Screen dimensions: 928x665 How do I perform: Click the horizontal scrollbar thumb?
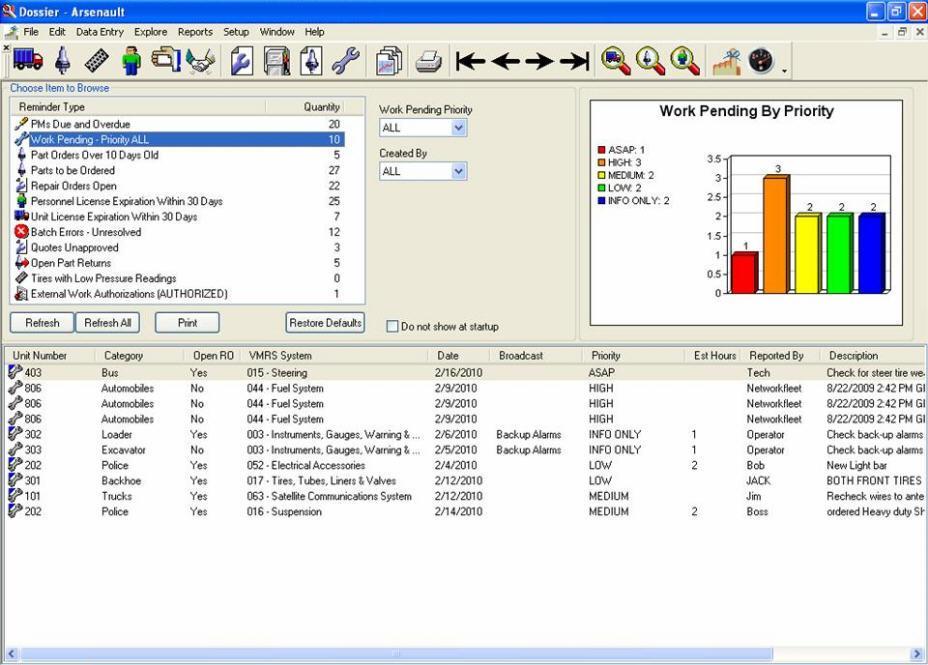(x=397, y=654)
